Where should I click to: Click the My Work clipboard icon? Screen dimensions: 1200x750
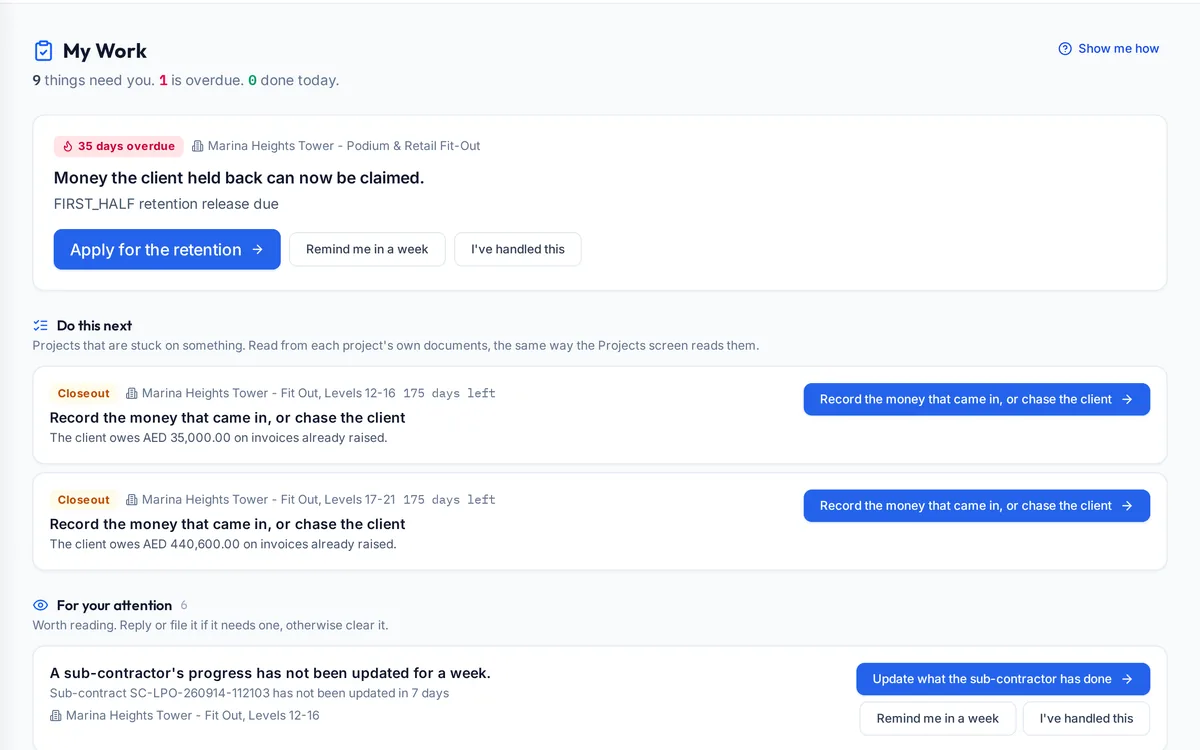pyautogui.click(x=43, y=51)
